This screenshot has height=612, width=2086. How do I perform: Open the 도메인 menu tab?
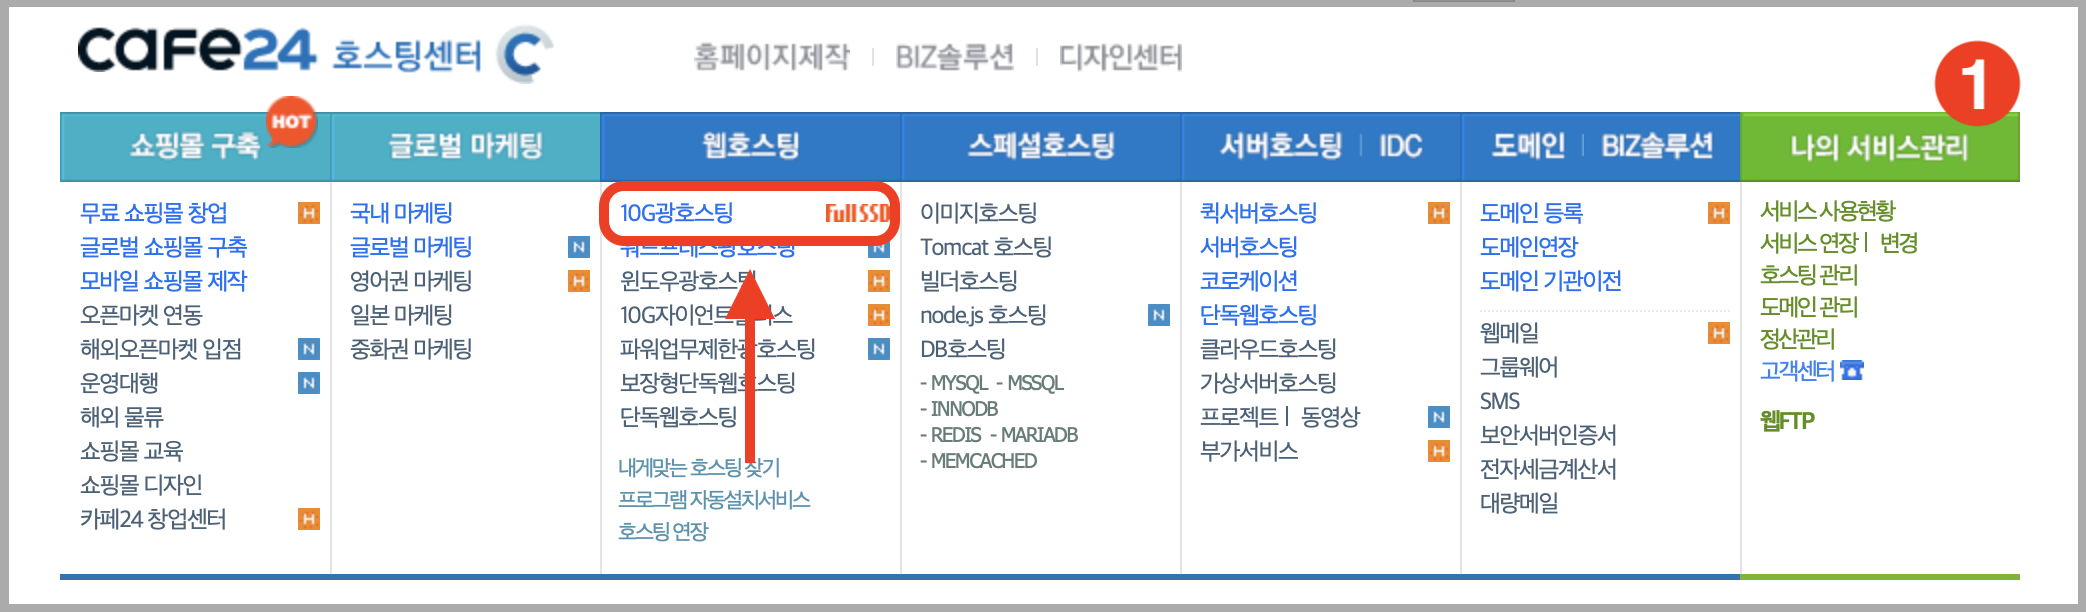coord(1528,146)
